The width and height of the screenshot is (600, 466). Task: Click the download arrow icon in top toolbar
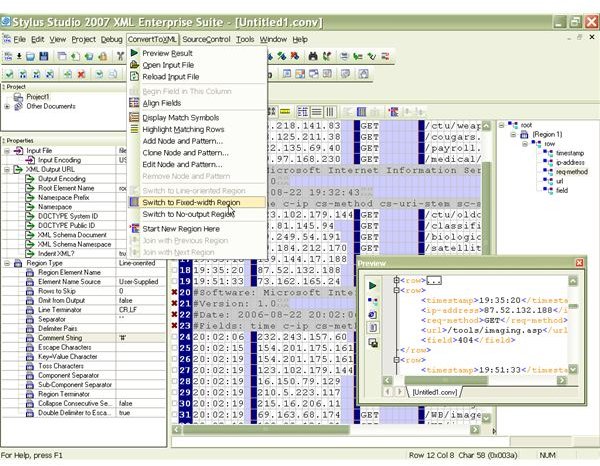pos(19,57)
